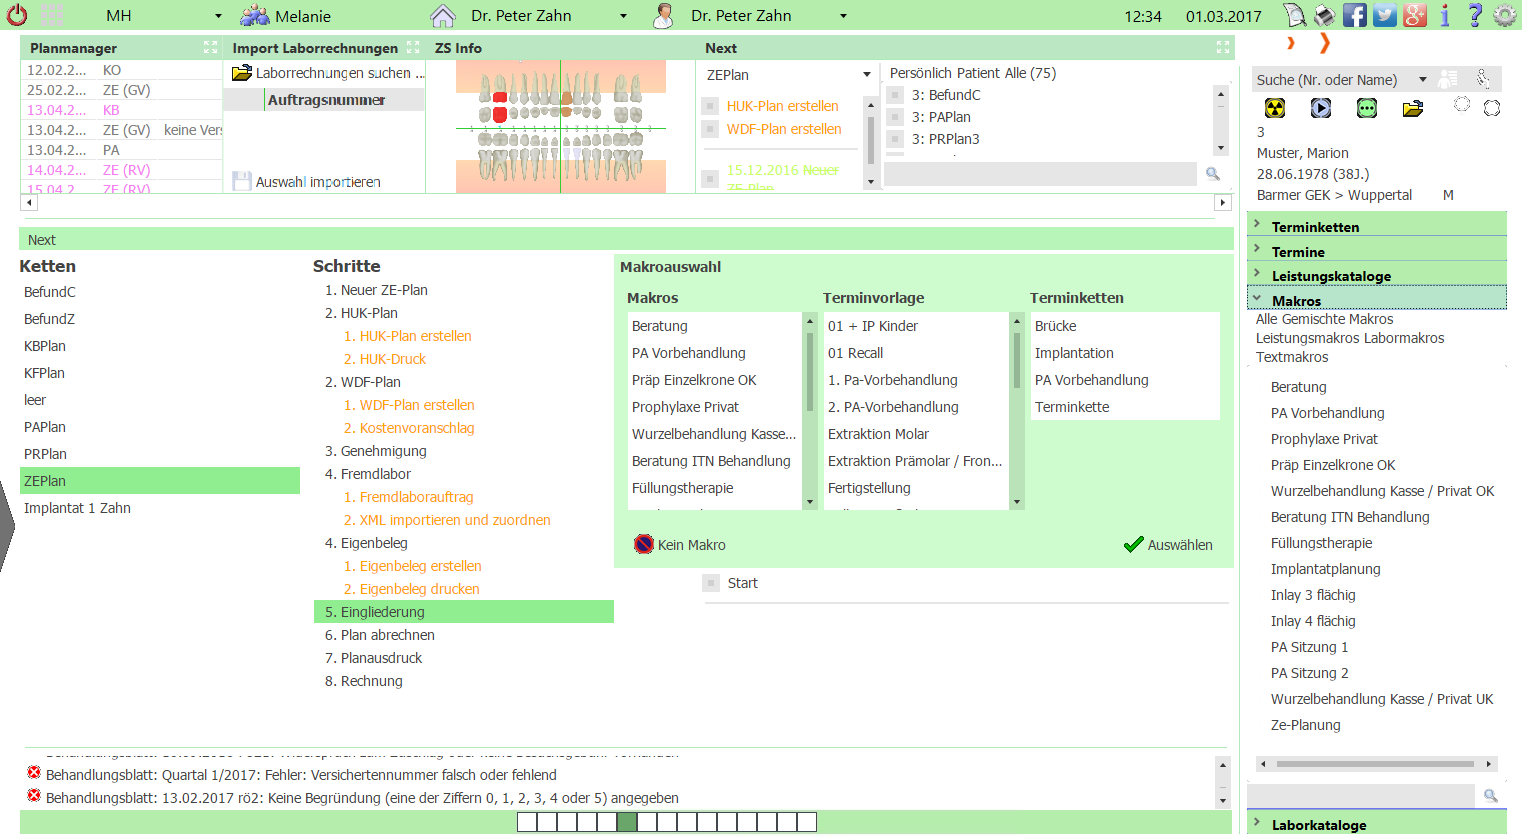Collapse the Makros section
The image size is (1522, 839).
click(x=1376, y=299)
